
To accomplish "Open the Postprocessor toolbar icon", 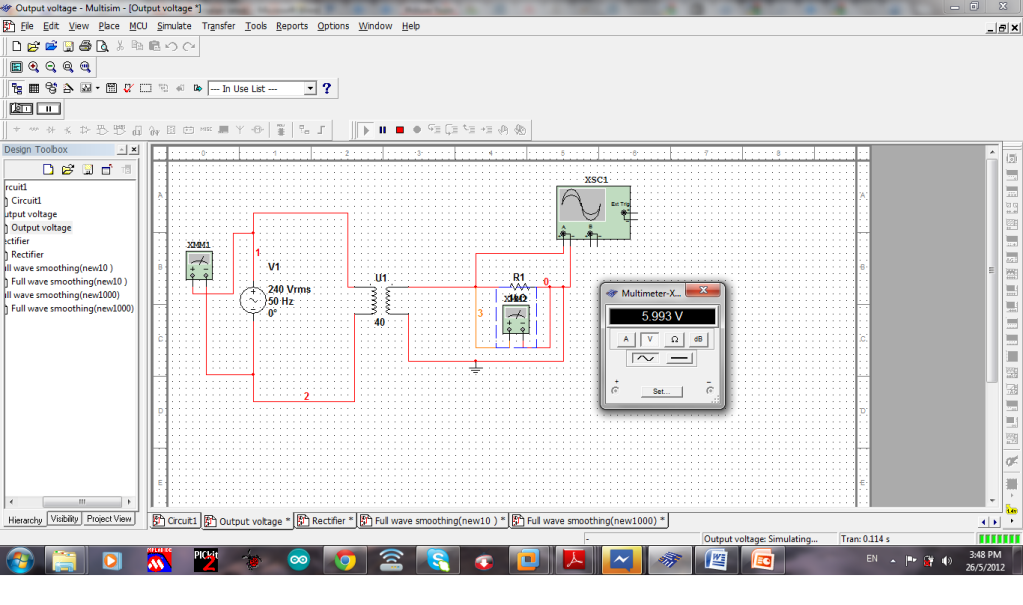I will (x=112, y=88).
